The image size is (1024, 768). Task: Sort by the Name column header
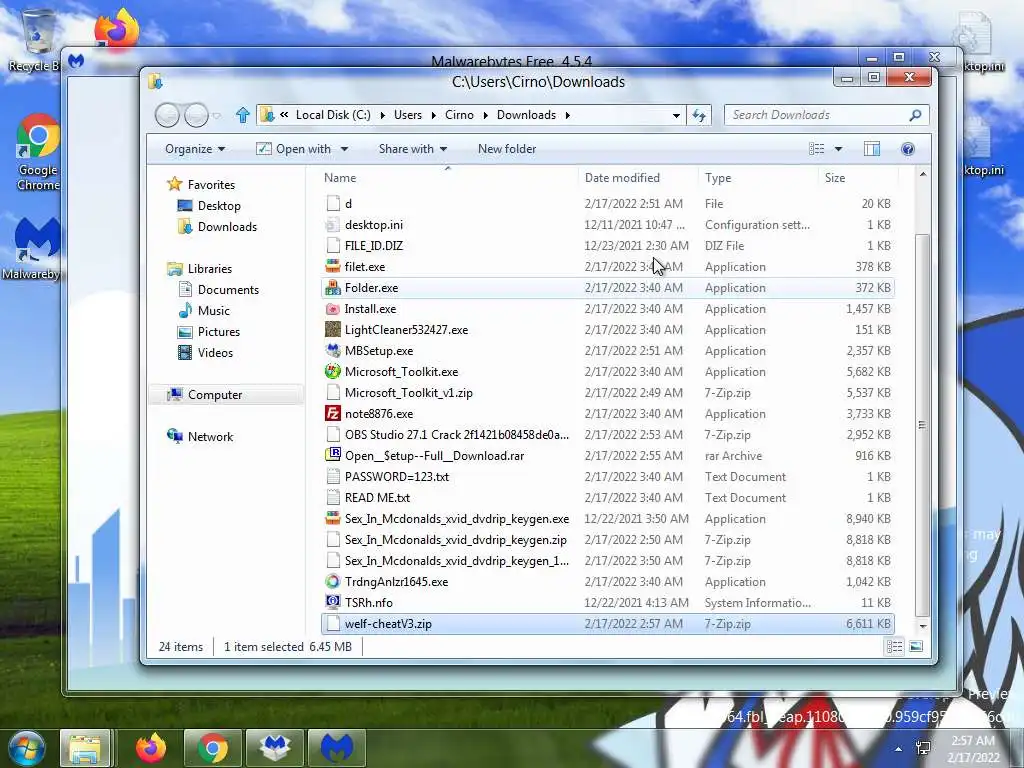[x=340, y=178]
